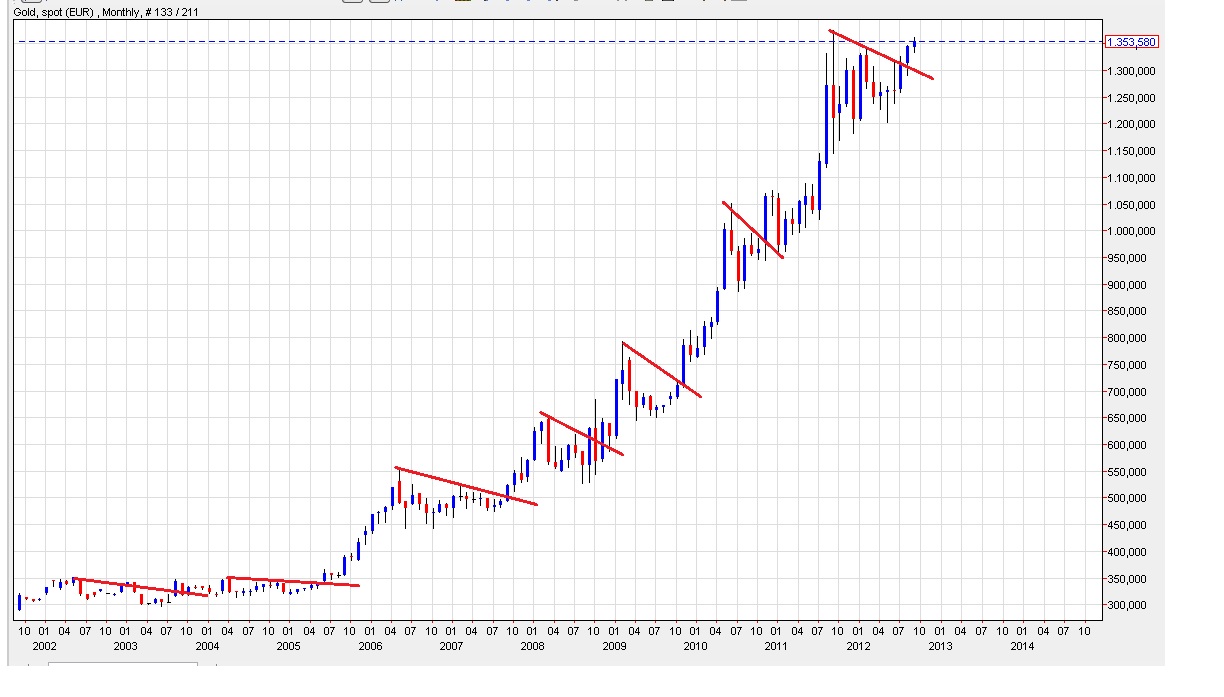Click the 2002 year label on time axis
The image size is (1224, 697).
(x=43, y=646)
